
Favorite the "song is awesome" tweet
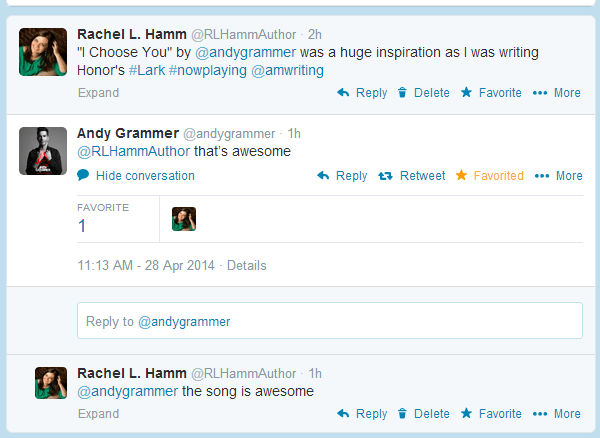pyautogui.click(x=491, y=414)
